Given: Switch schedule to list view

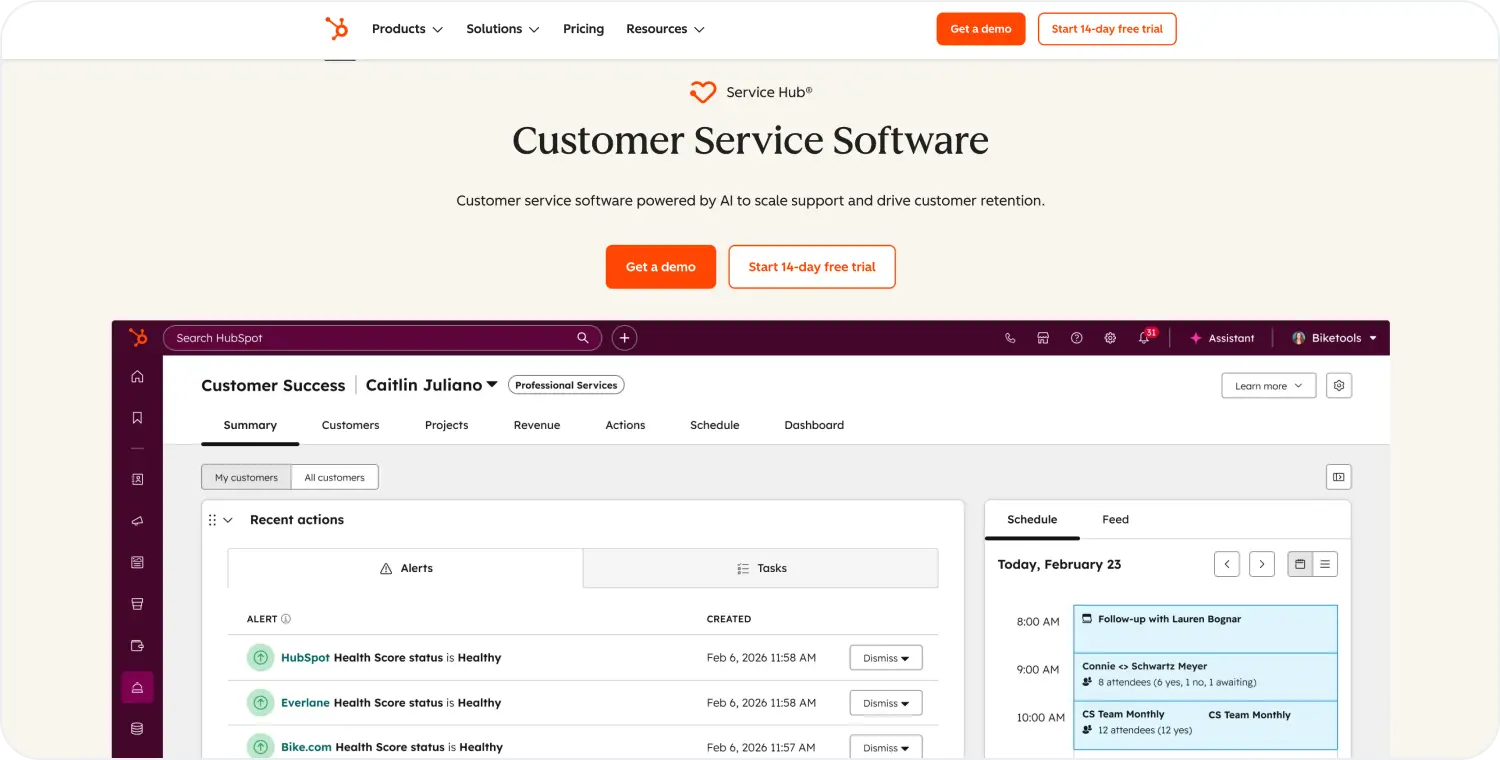Looking at the screenshot, I should point(1325,564).
